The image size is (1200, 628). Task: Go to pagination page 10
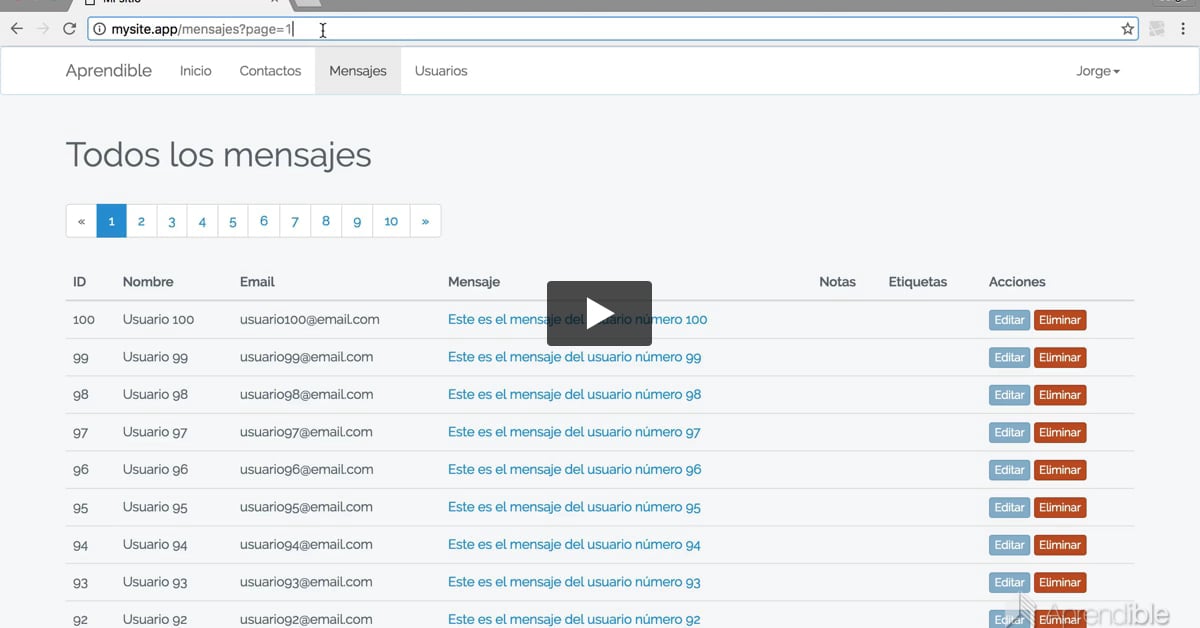coord(391,221)
